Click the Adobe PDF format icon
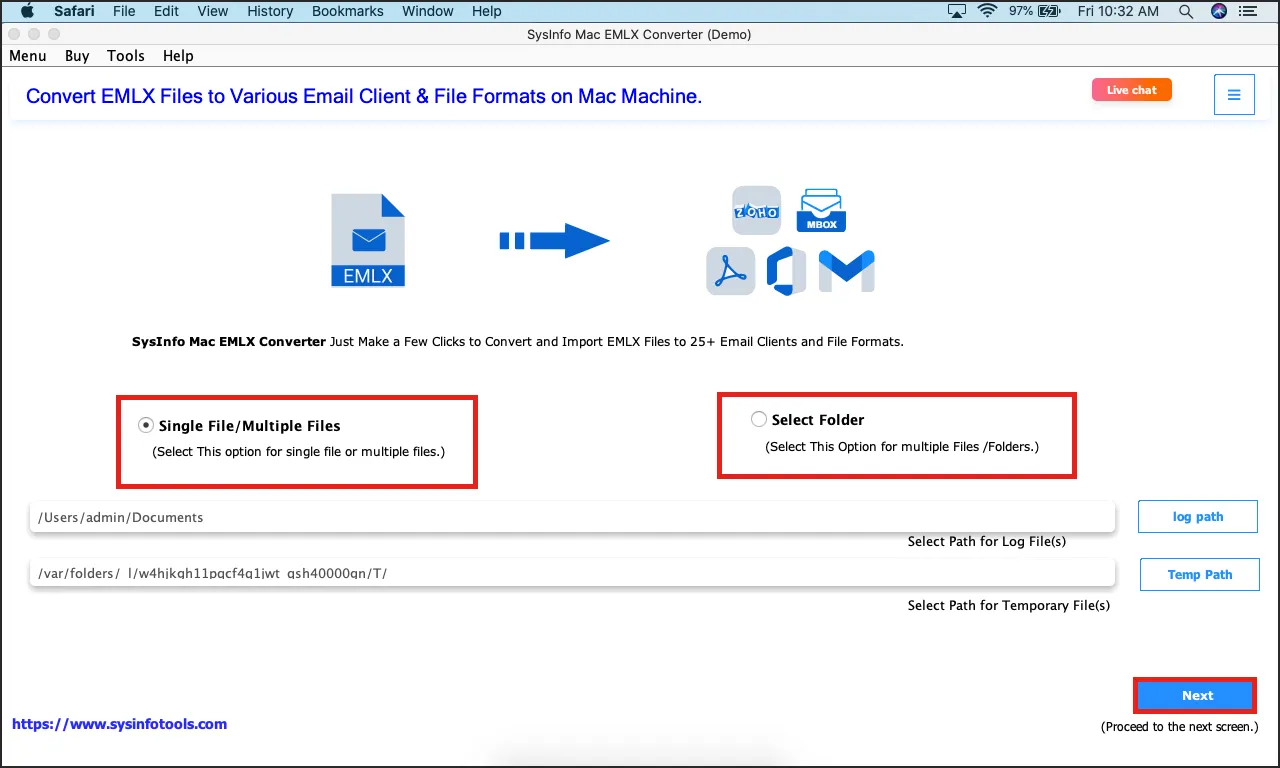 (x=730, y=271)
